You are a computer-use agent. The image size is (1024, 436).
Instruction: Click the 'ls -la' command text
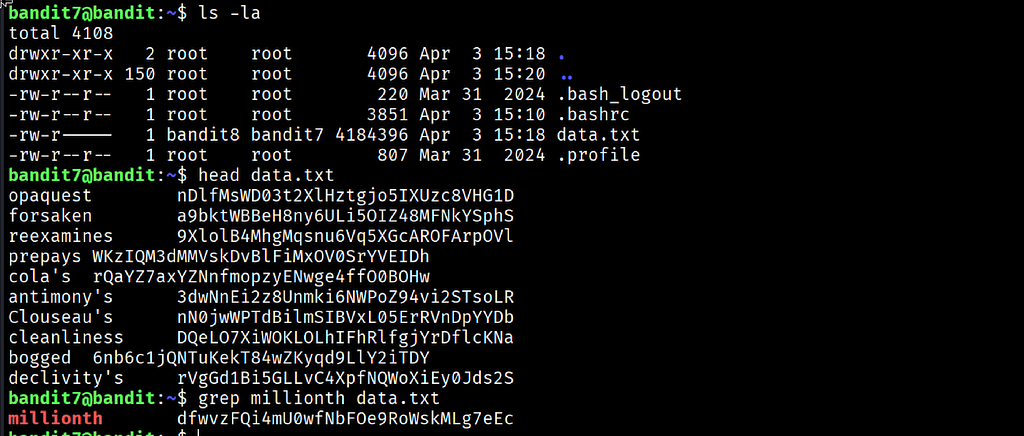(229, 13)
